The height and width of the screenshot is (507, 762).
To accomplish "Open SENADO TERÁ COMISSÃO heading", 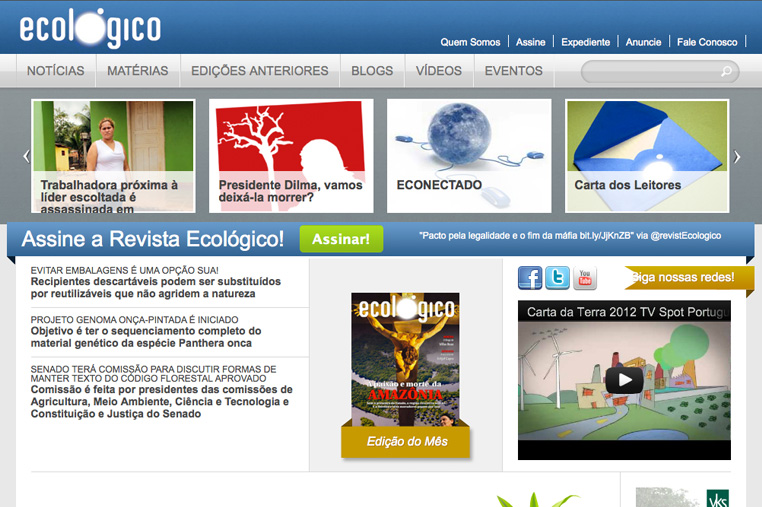I will (153, 374).
